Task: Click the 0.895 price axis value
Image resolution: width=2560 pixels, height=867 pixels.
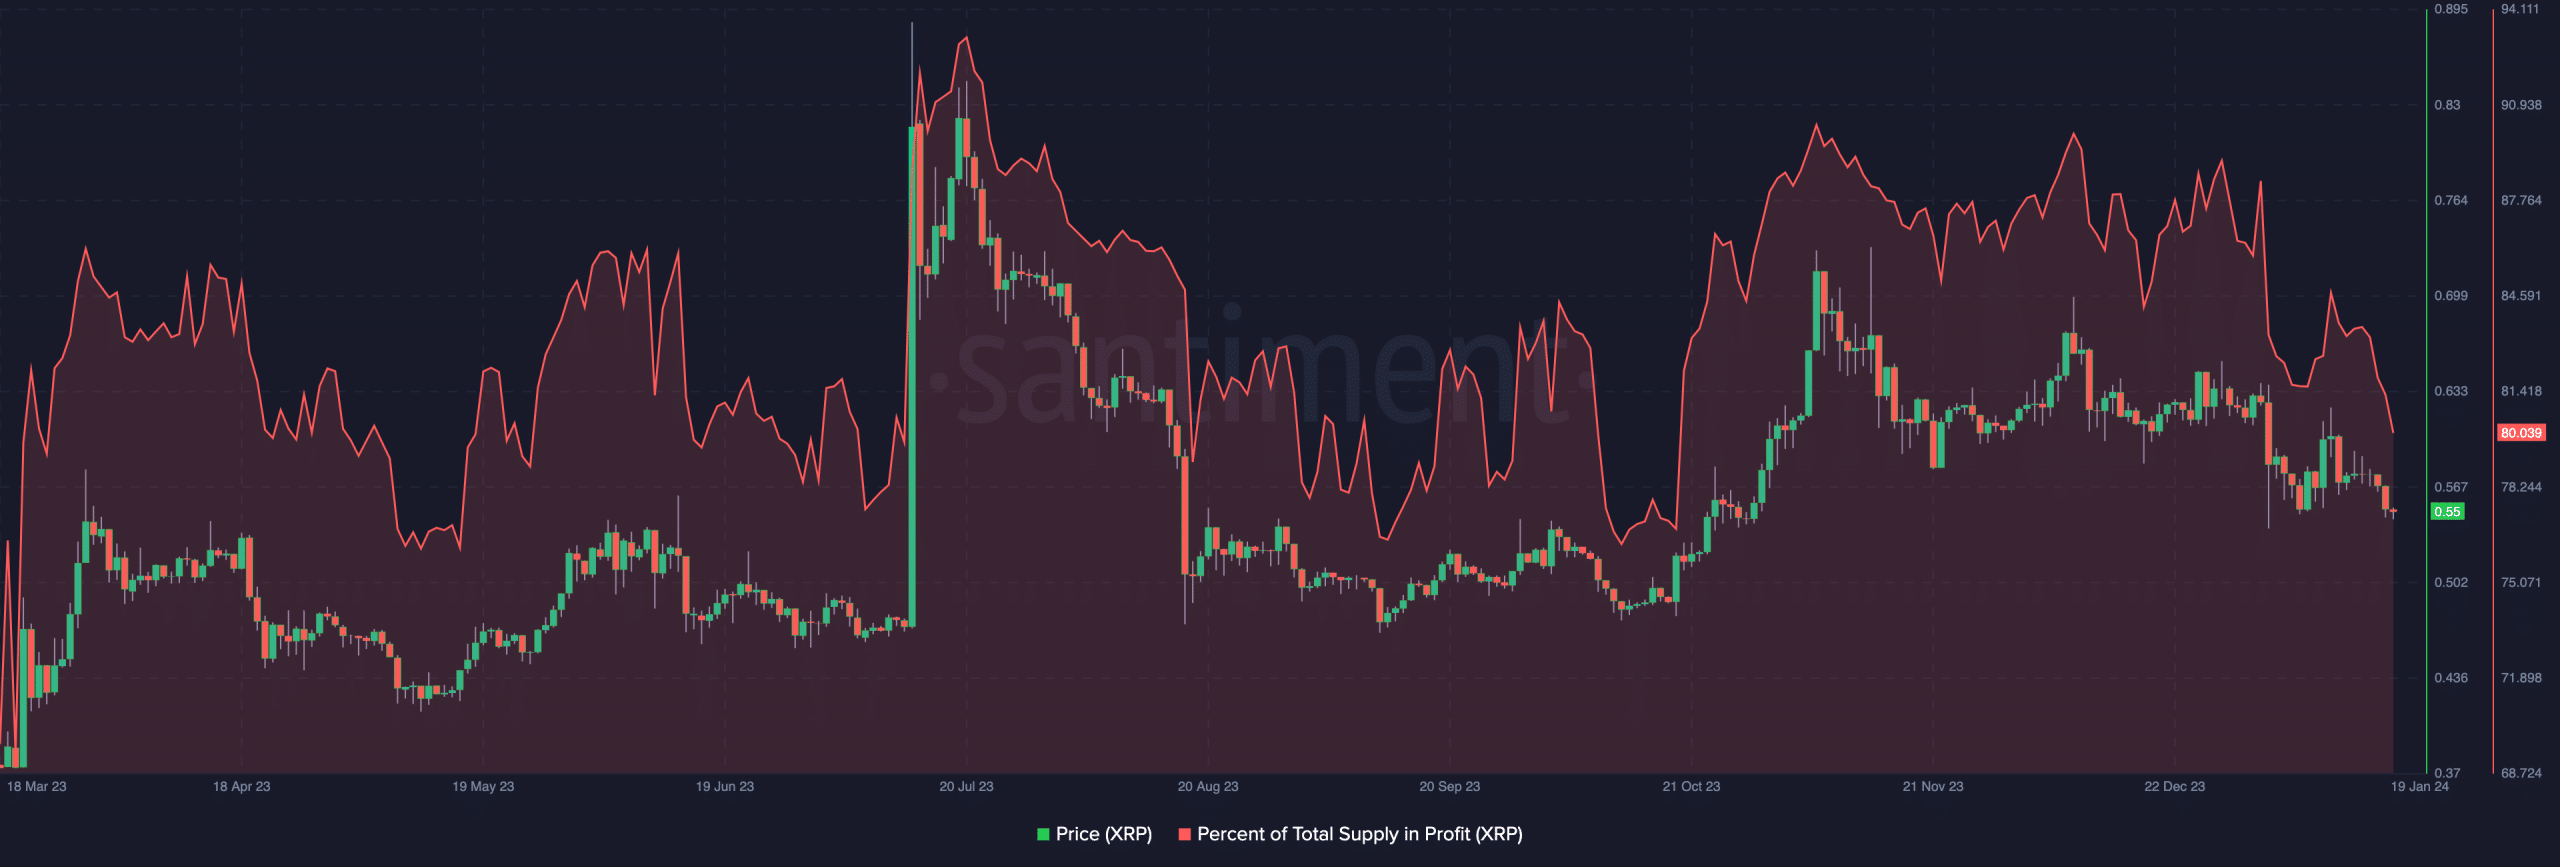Action: [x=2451, y=9]
